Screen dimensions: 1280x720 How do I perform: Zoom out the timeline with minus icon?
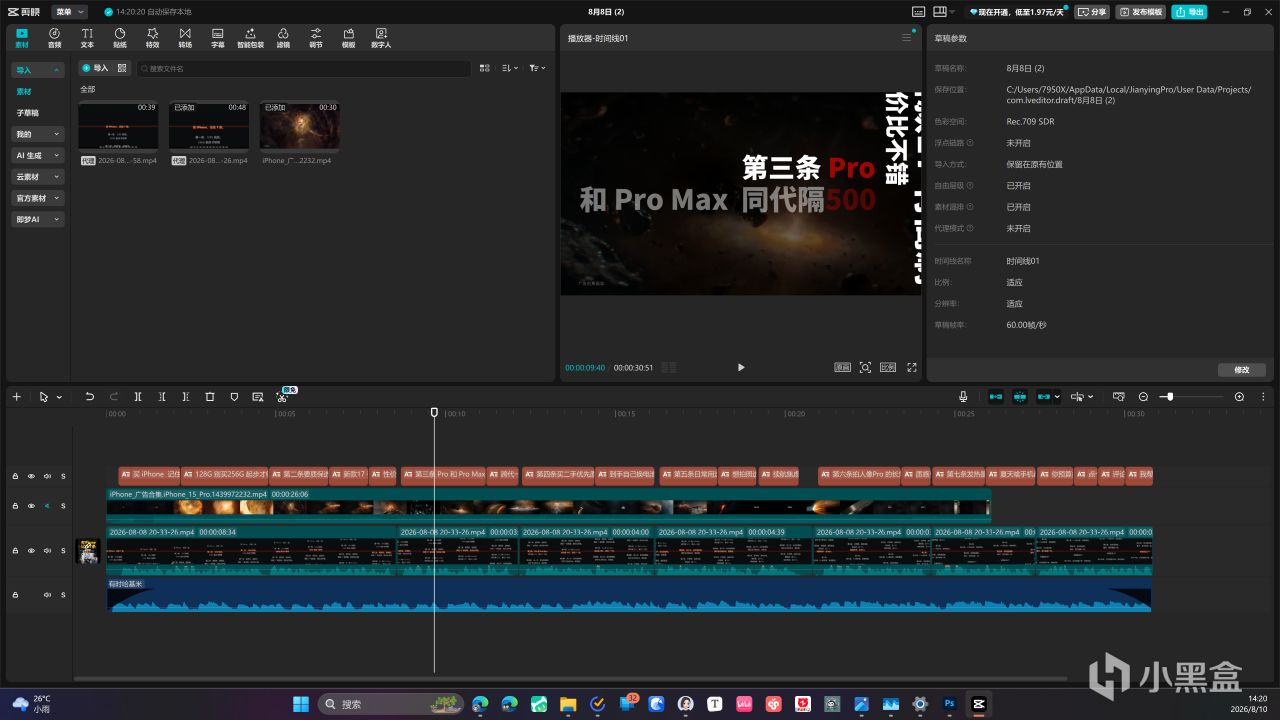pyautogui.click(x=1143, y=397)
